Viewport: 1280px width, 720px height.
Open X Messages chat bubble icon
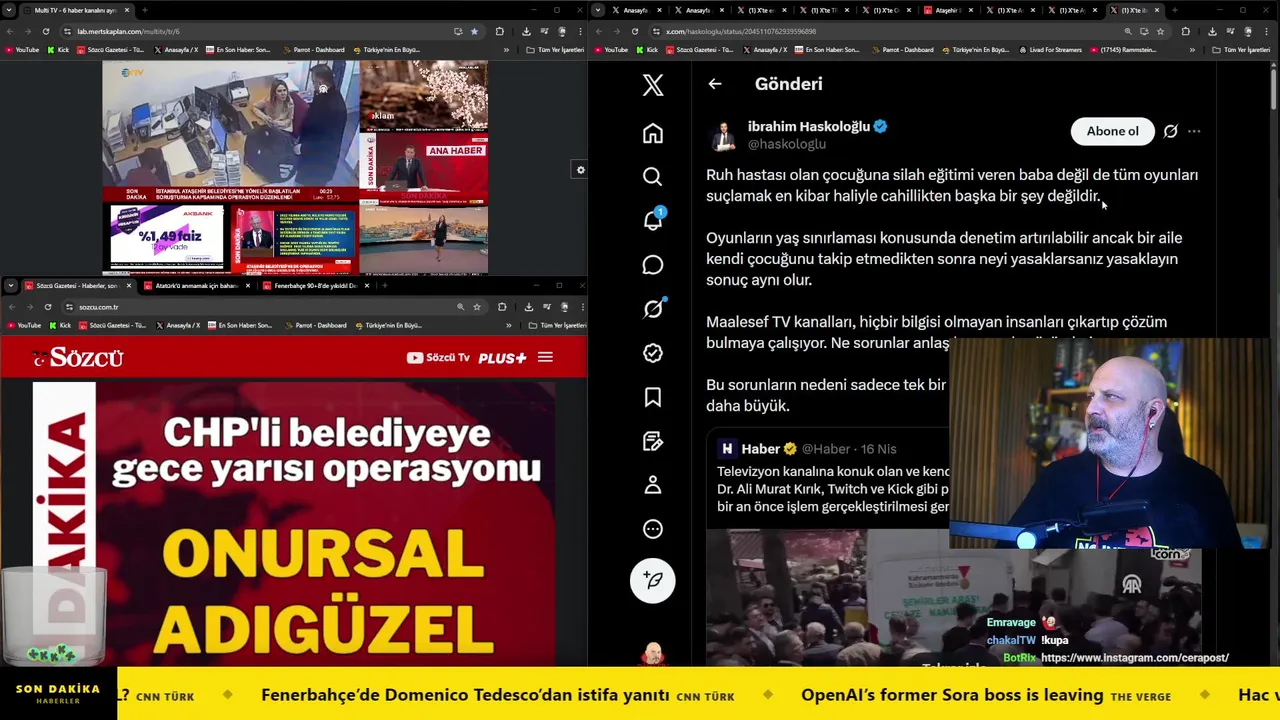point(653,265)
